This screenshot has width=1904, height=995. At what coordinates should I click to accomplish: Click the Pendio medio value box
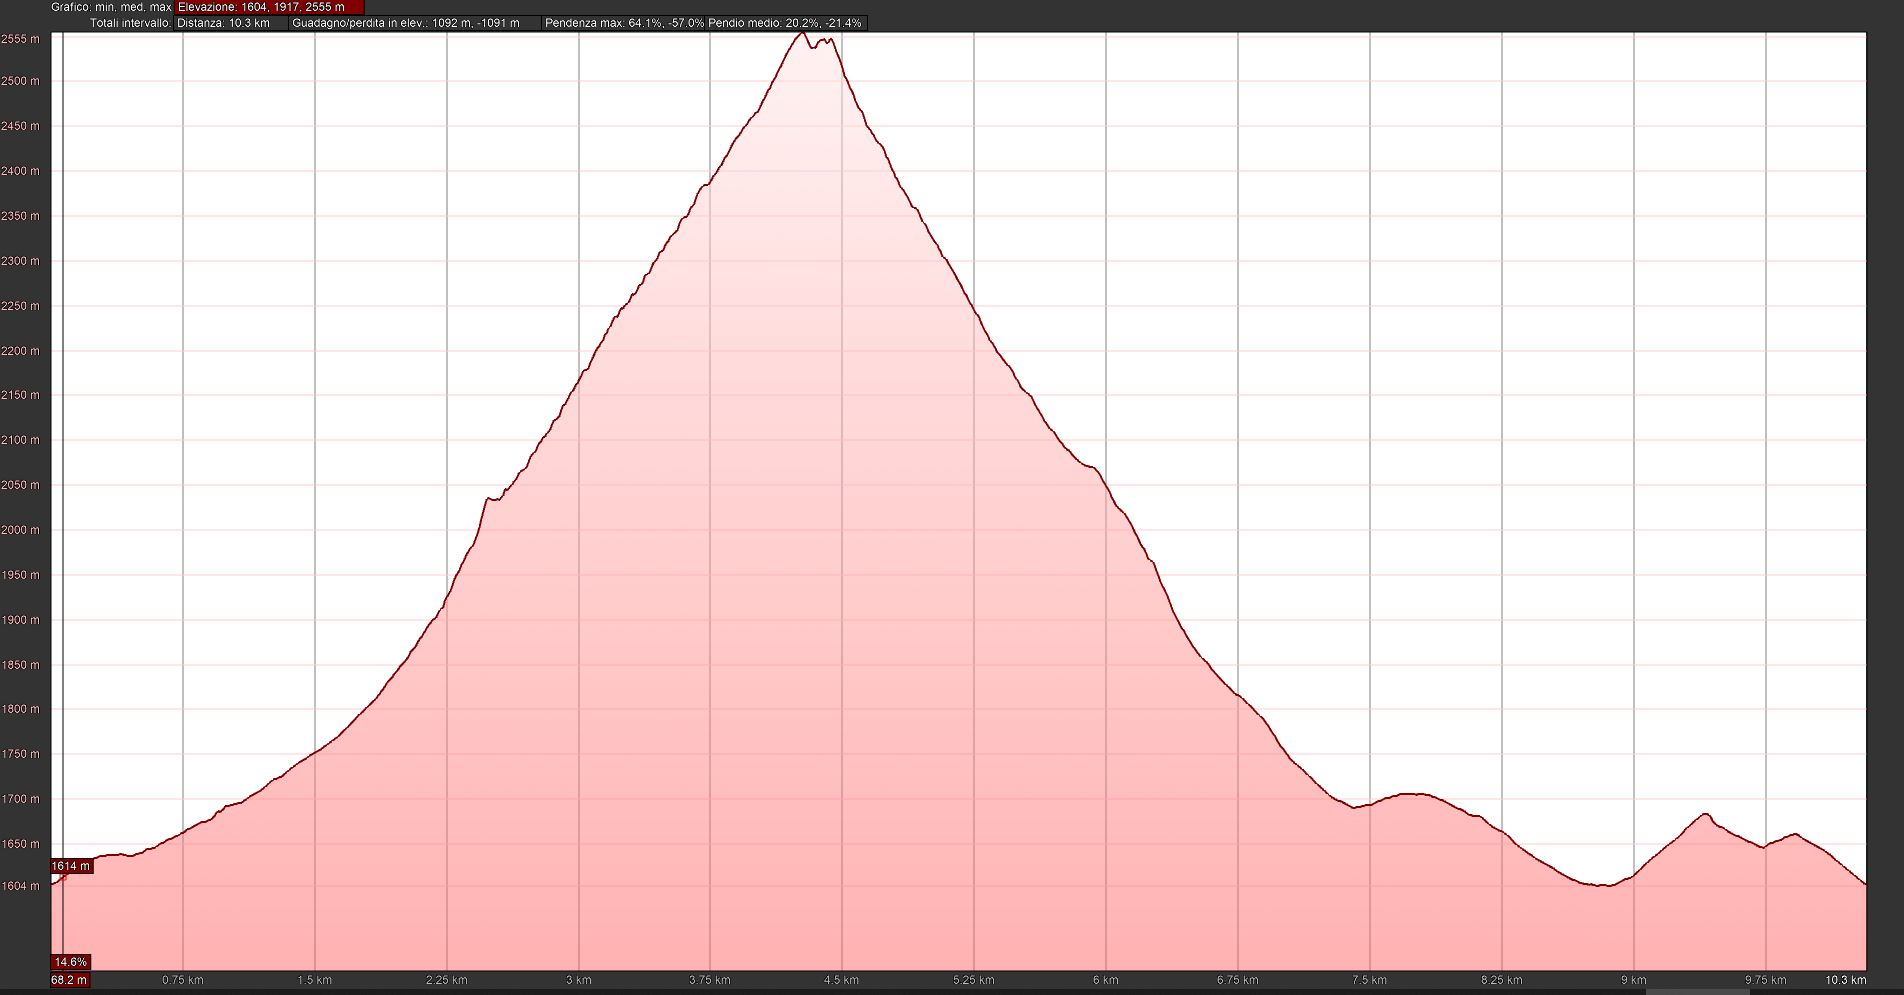785,23
